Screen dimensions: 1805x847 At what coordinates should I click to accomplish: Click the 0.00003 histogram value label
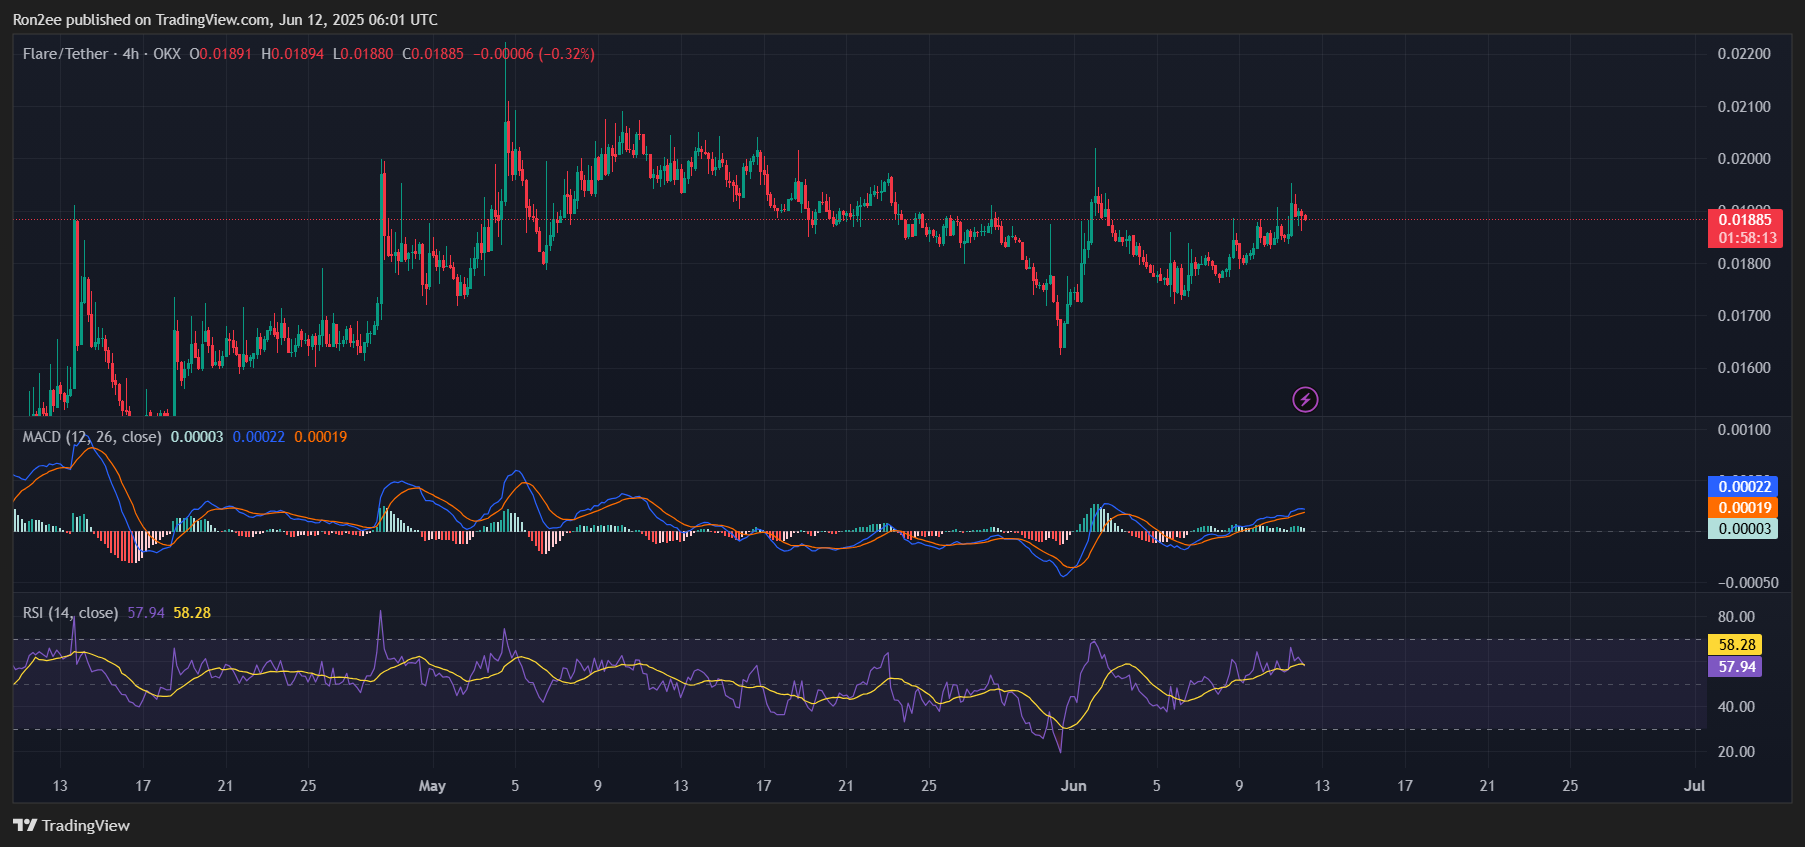pyautogui.click(x=1744, y=529)
